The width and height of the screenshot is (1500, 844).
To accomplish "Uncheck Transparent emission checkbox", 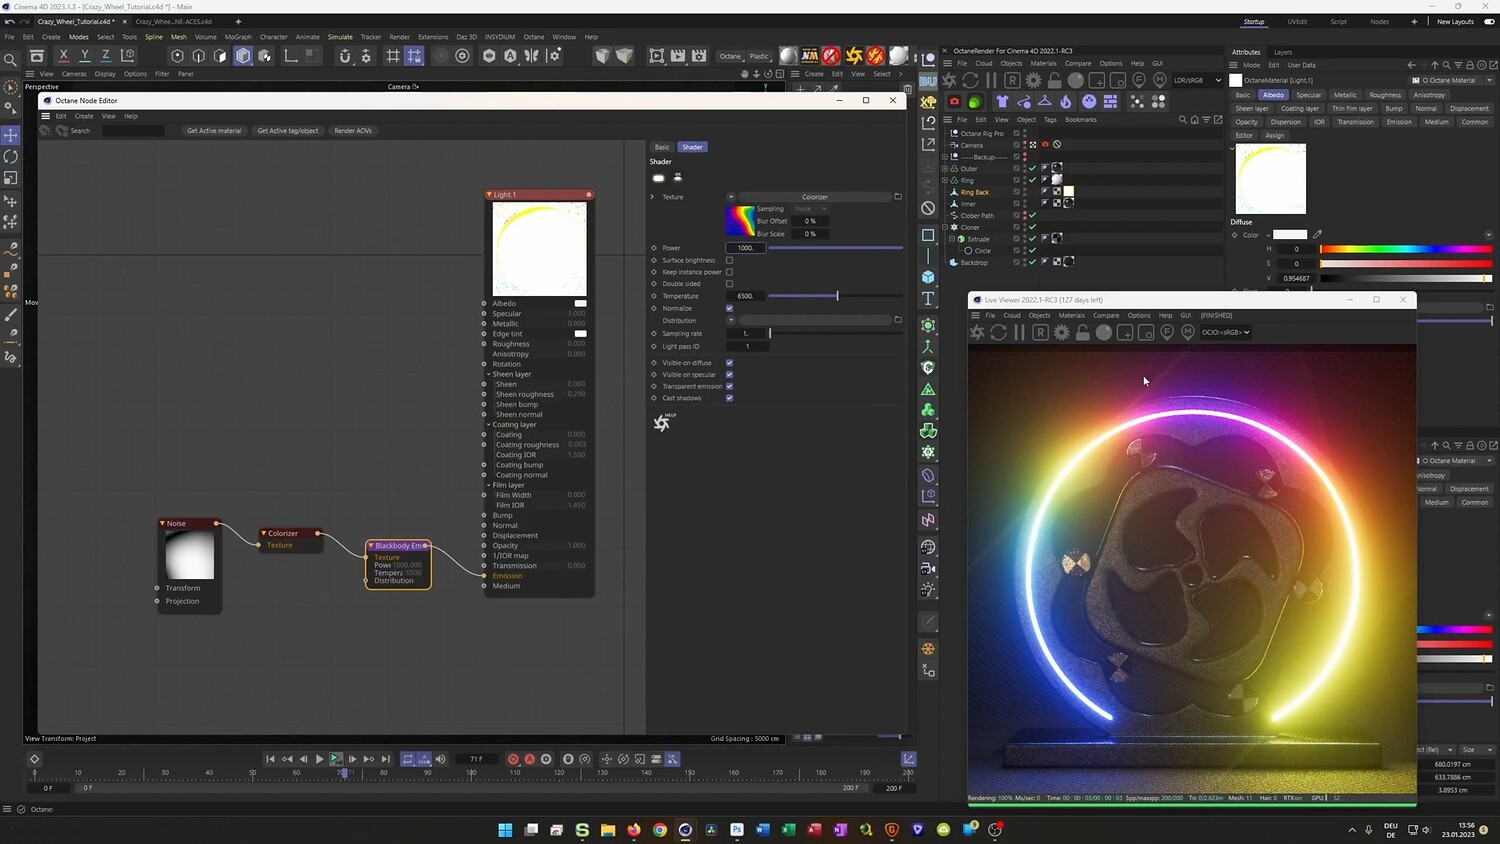I will pyautogui.click(x=729, y=386).
